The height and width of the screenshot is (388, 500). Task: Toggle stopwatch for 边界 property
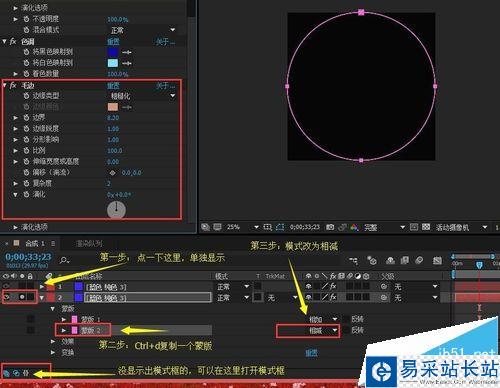(26, 117)
